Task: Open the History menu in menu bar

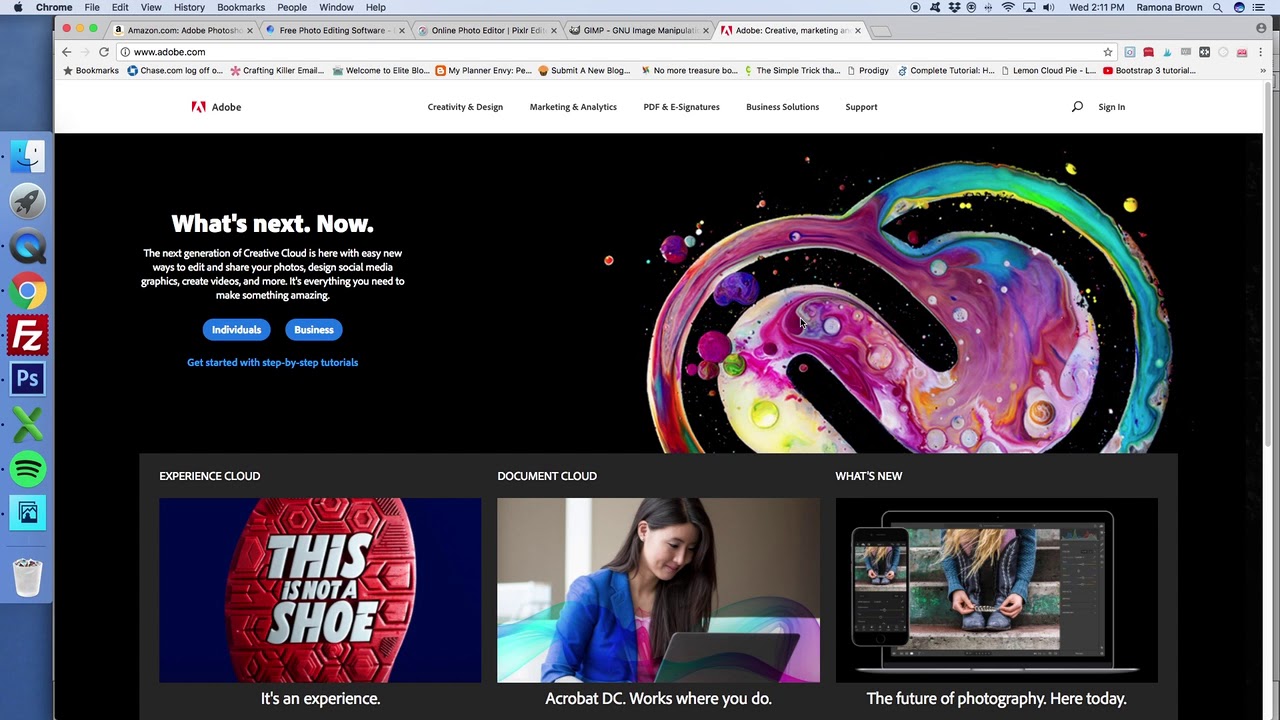Action: tap(189, 7)
